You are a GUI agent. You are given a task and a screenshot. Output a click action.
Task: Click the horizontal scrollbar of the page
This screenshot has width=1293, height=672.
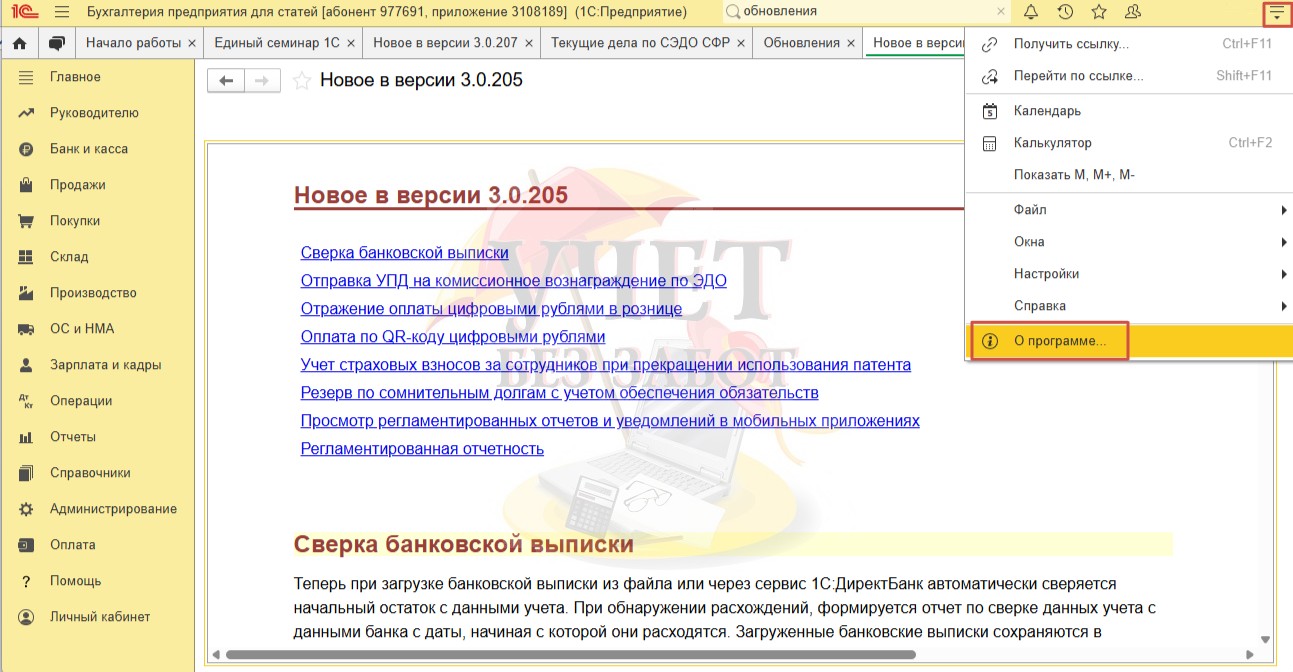point(570,655)
